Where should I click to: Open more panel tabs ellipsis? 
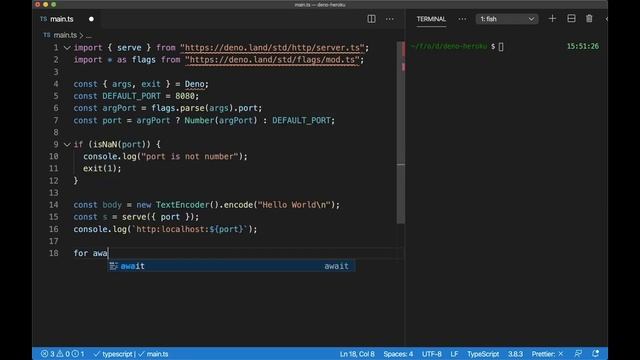coord(462,19)
